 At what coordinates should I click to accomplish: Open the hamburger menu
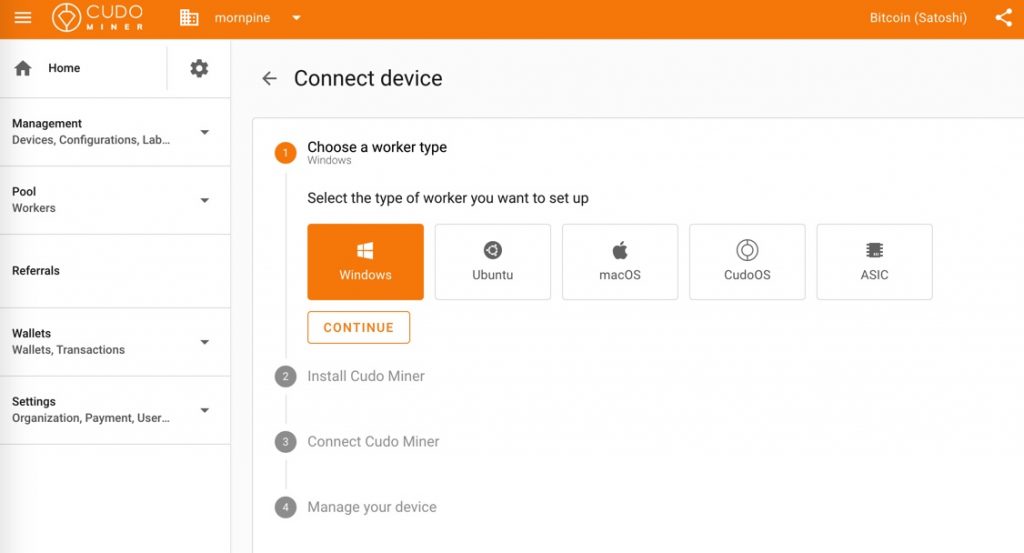pos(23,18)
